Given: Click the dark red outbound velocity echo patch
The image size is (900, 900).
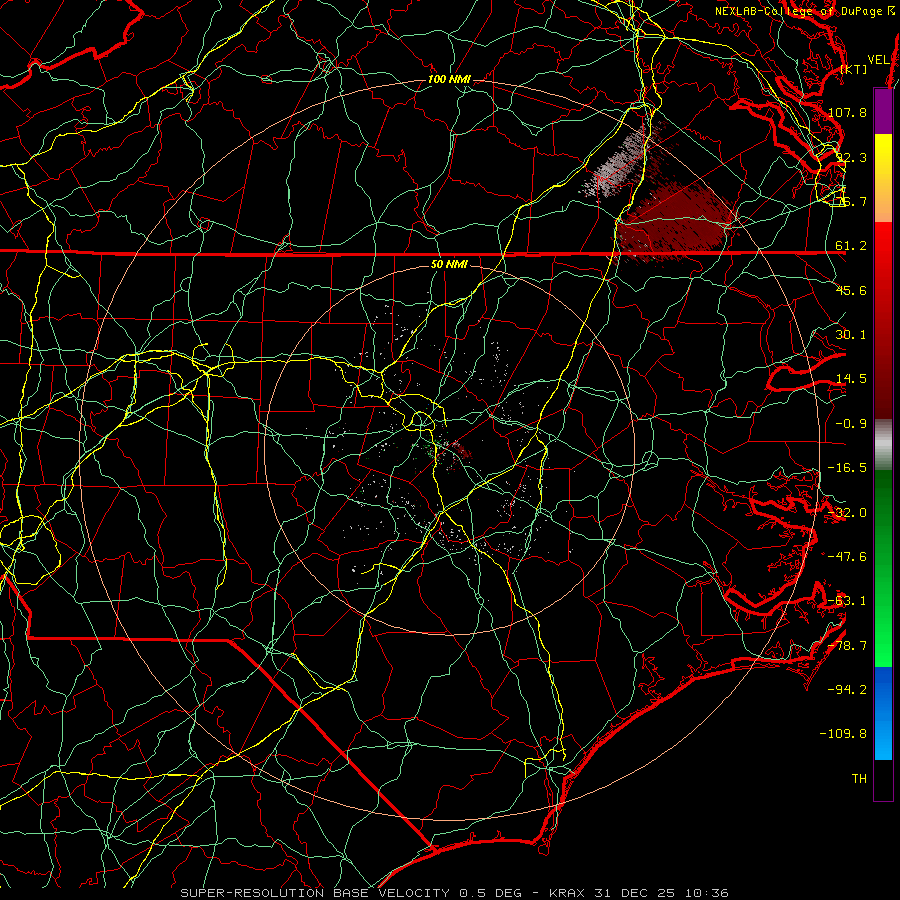Looking at the screenshot, I should coord(677,219).
